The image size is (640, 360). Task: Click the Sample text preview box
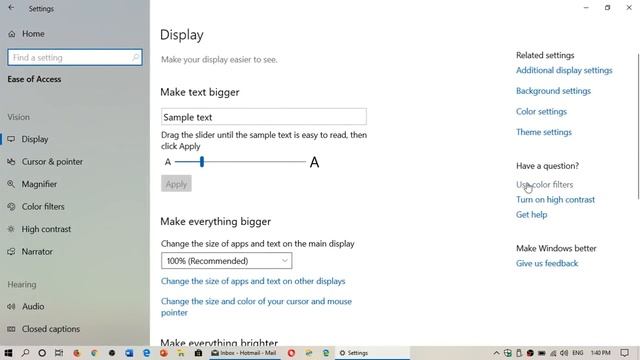pos(264,117)
